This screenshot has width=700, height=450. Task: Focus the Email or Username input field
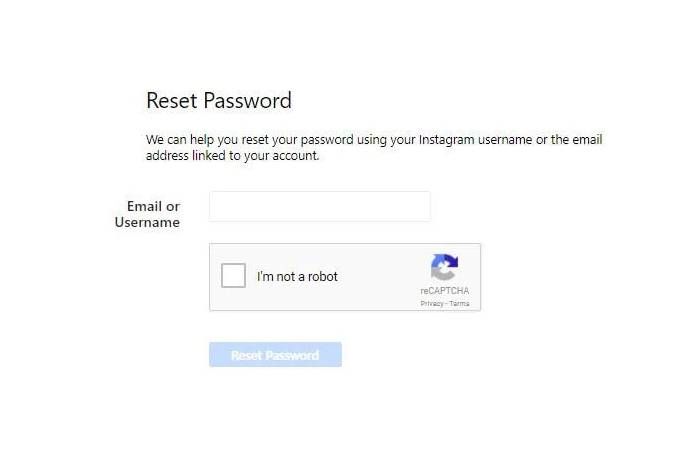coord(319,207)
